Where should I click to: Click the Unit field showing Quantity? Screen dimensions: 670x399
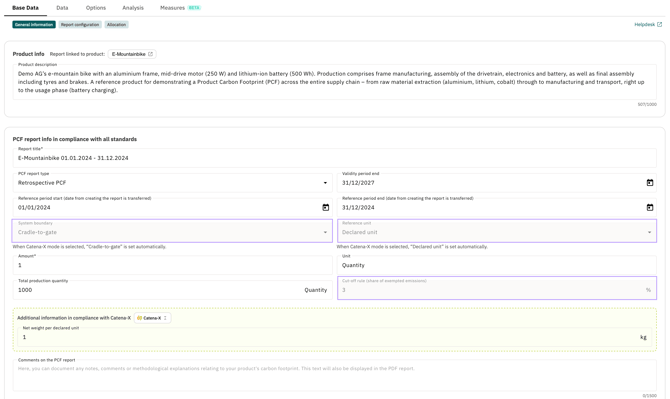click(497, 265)
